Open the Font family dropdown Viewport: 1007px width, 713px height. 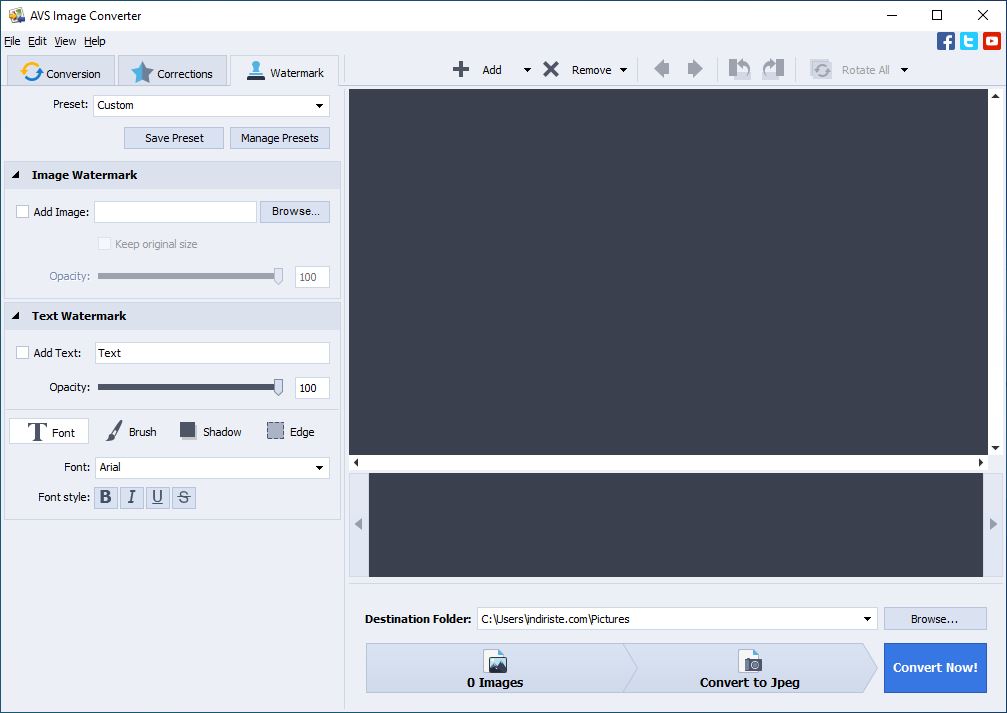pos(212,468)
